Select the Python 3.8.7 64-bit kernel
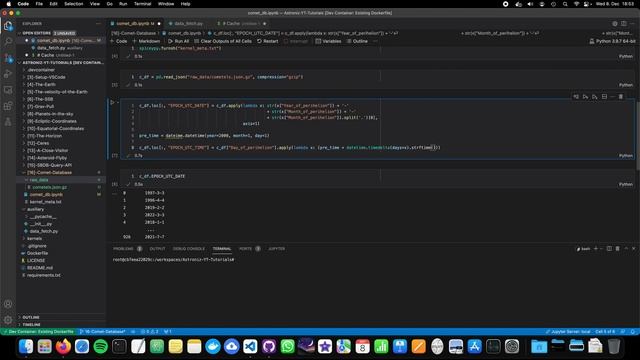Viewport: 640px width, 360px height. coord(612,41)
